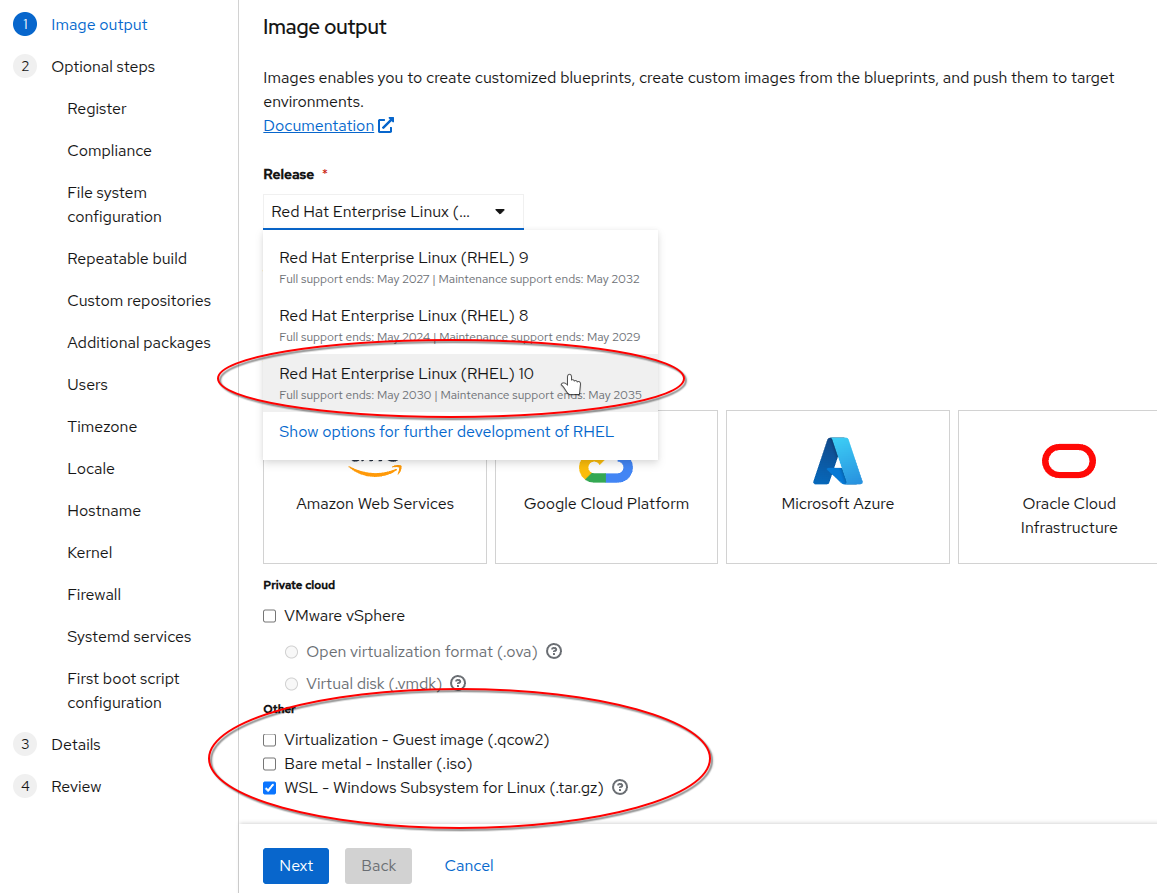Jump to the Review step
This screenshot has height=893, width=1157.
76,787
